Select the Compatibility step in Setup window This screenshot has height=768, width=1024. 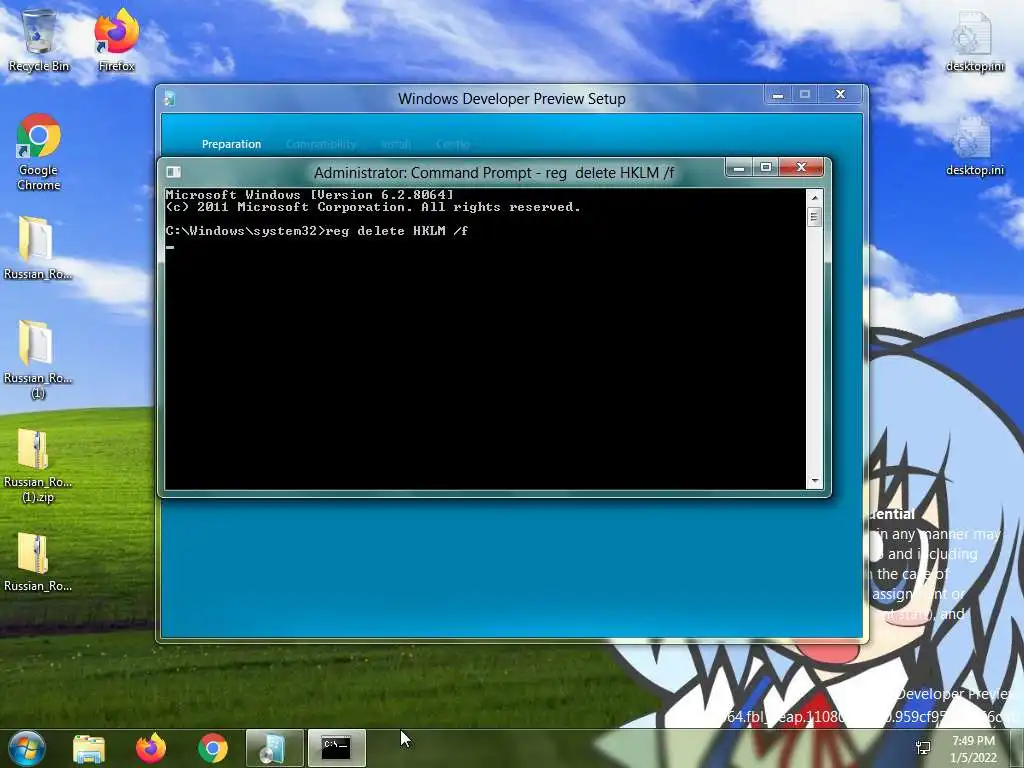321,144
